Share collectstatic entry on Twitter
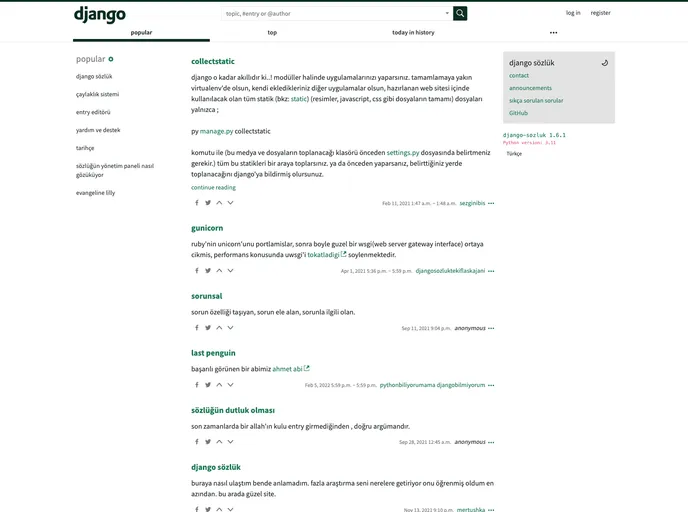The width and height of the screenshot is (688, 512). click(208, 203)
